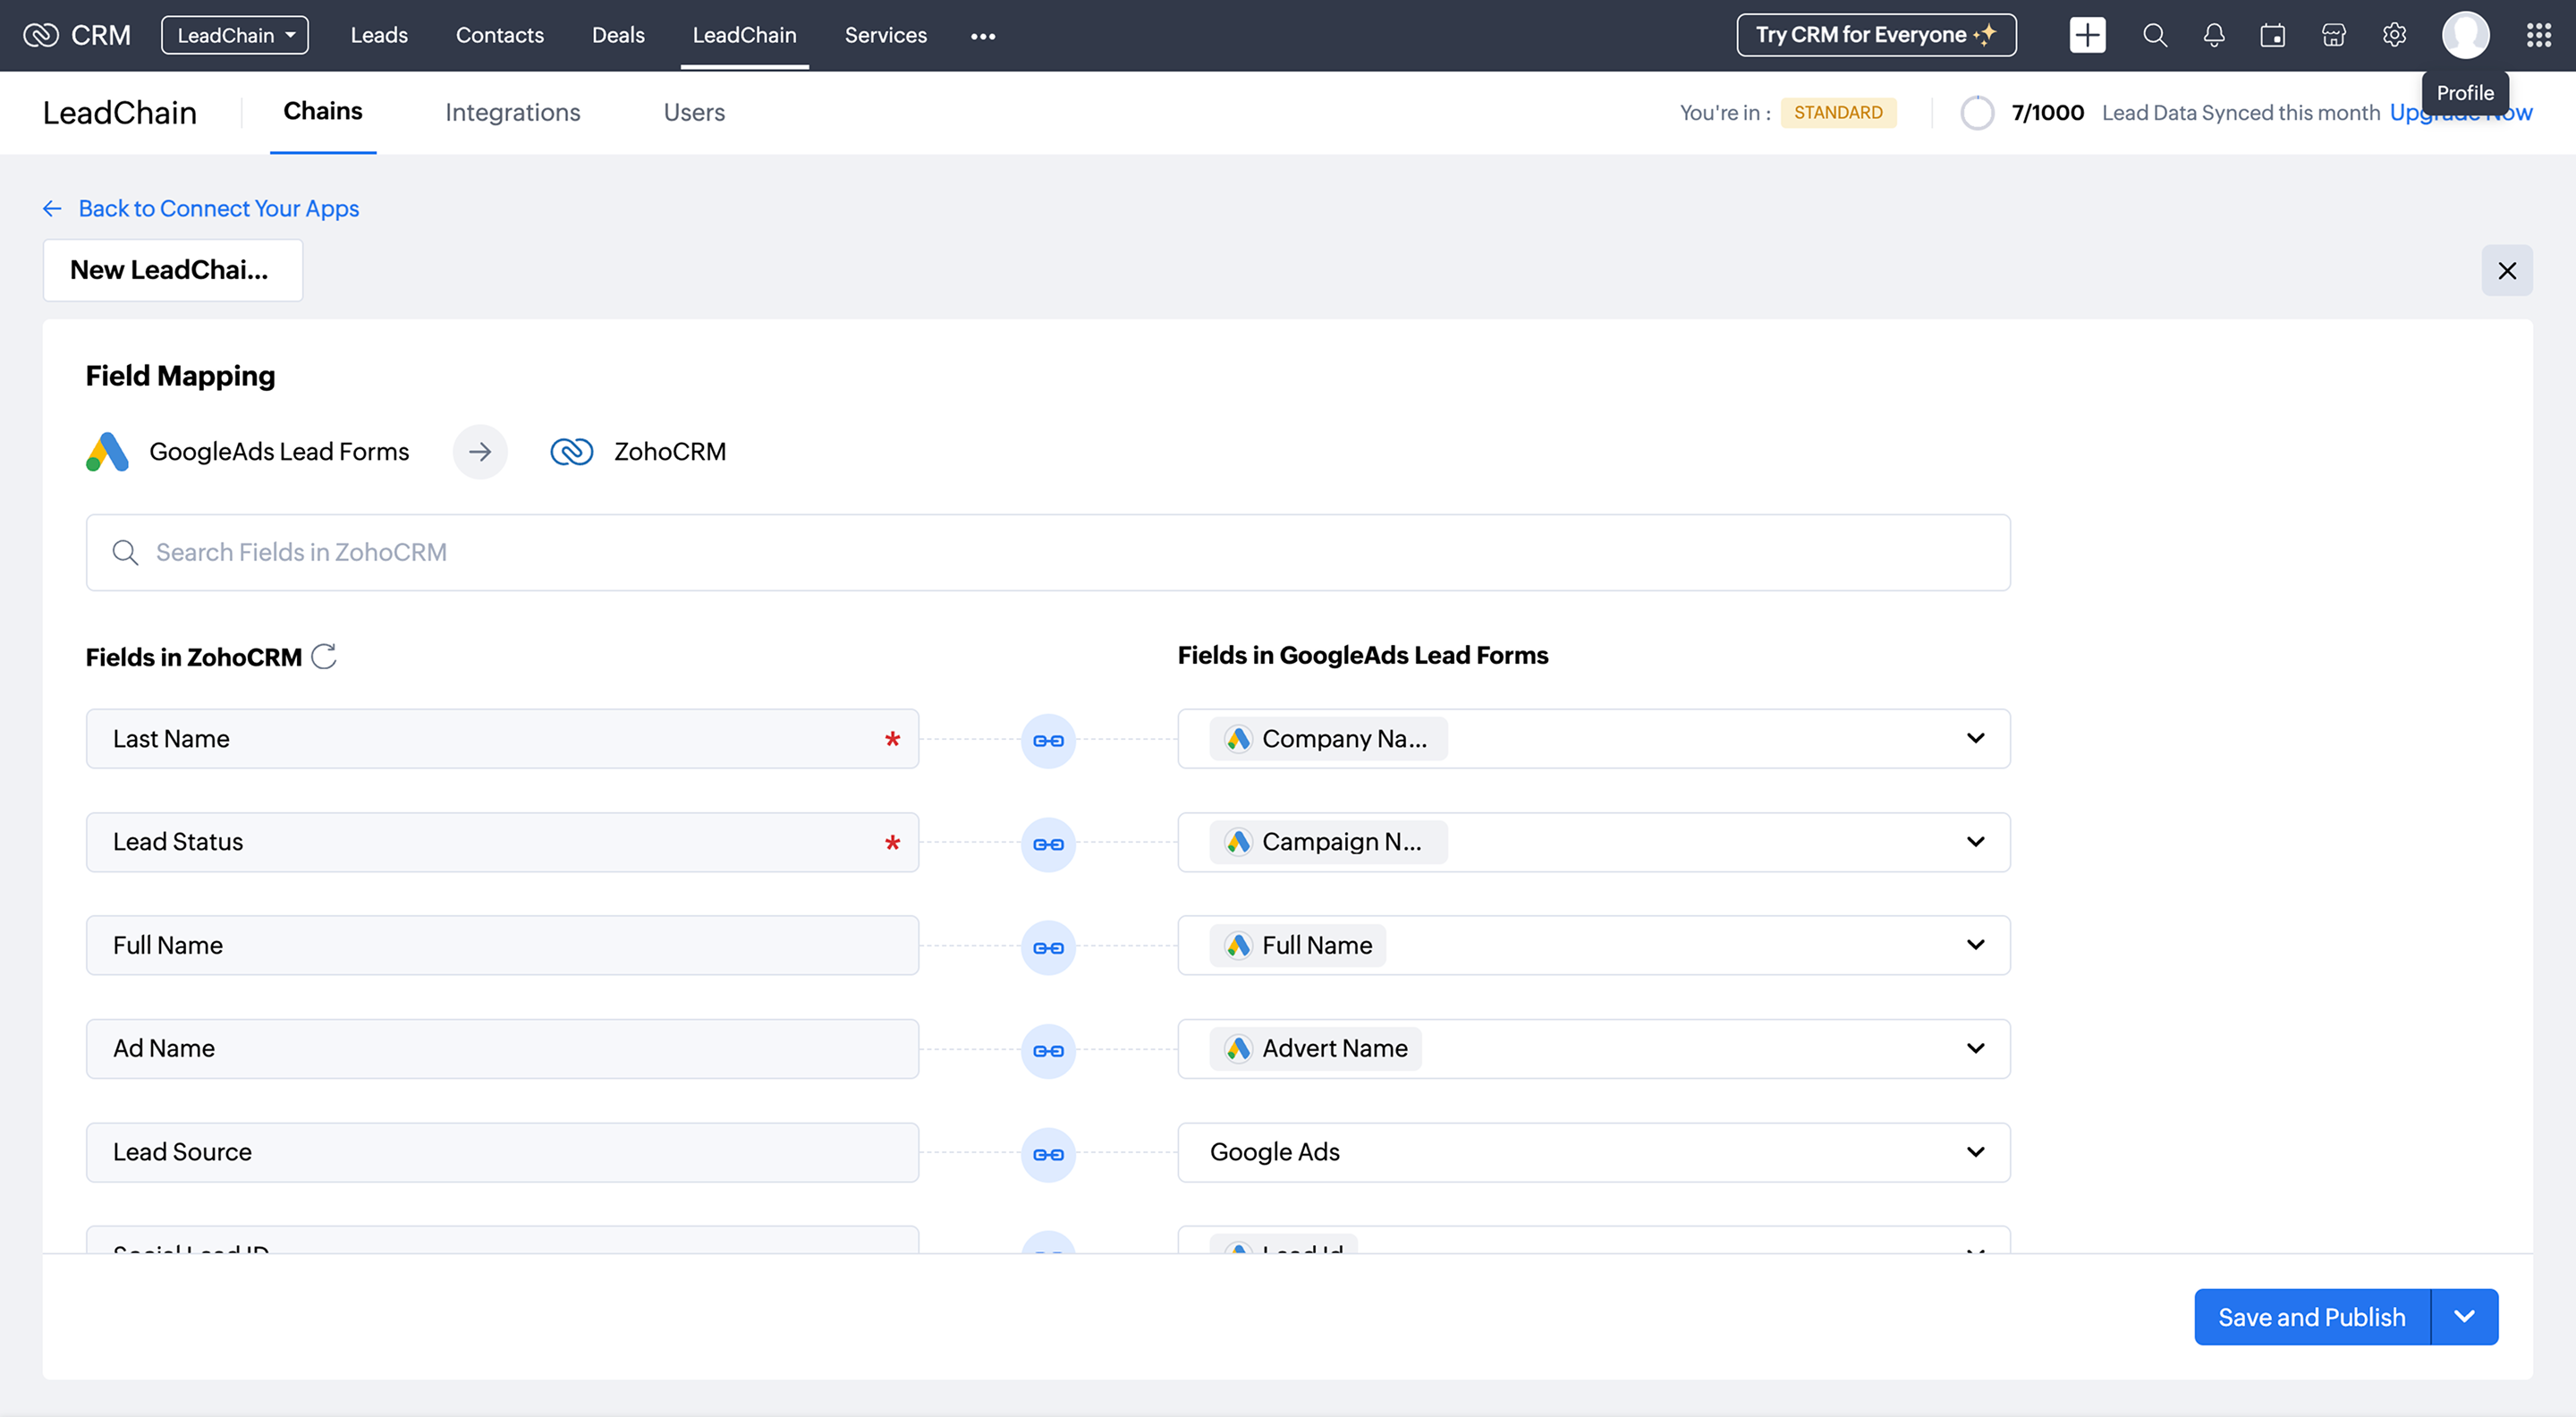Click Save and Publish button

[x=2311, y=1316]
